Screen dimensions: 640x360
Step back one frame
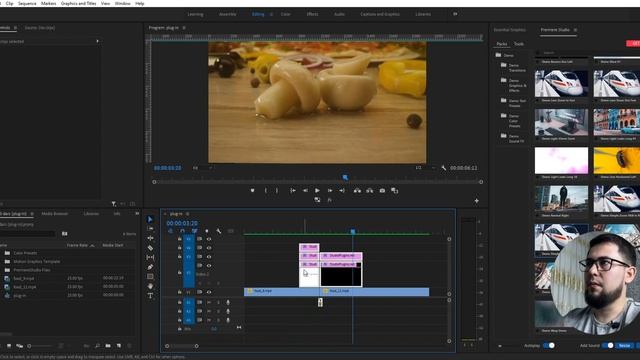tap(305, 191)
